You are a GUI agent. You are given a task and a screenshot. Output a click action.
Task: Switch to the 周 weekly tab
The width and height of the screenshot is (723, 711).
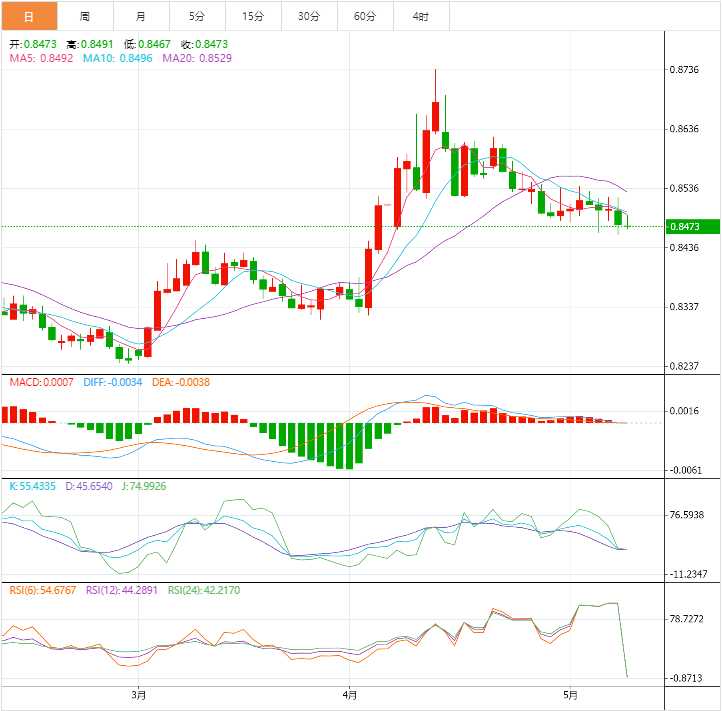tap(84, 17)
